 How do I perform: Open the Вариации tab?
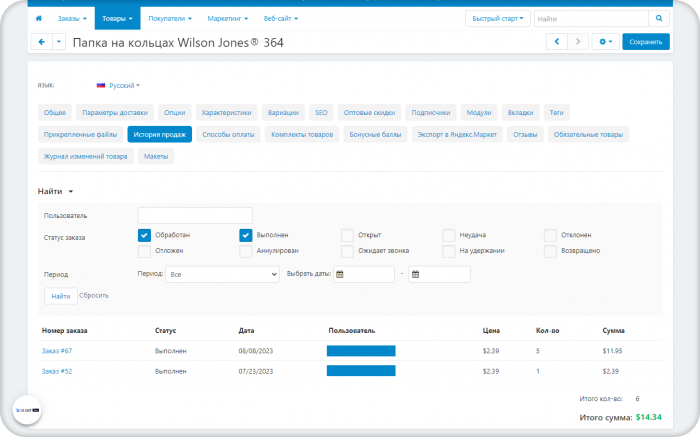[x=283, y=112]
